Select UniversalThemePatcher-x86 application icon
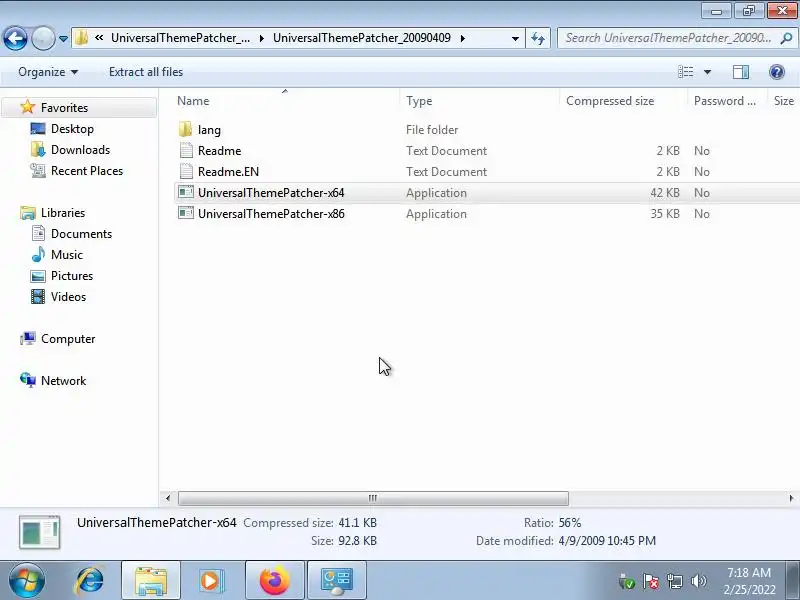 pos(186,213)
